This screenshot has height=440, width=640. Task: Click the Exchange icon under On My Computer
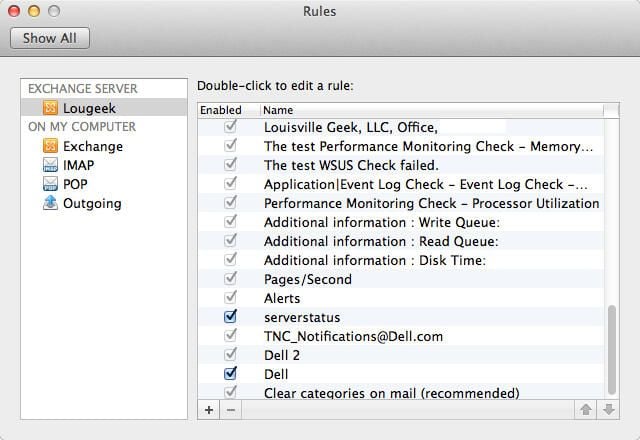point(50,146)
